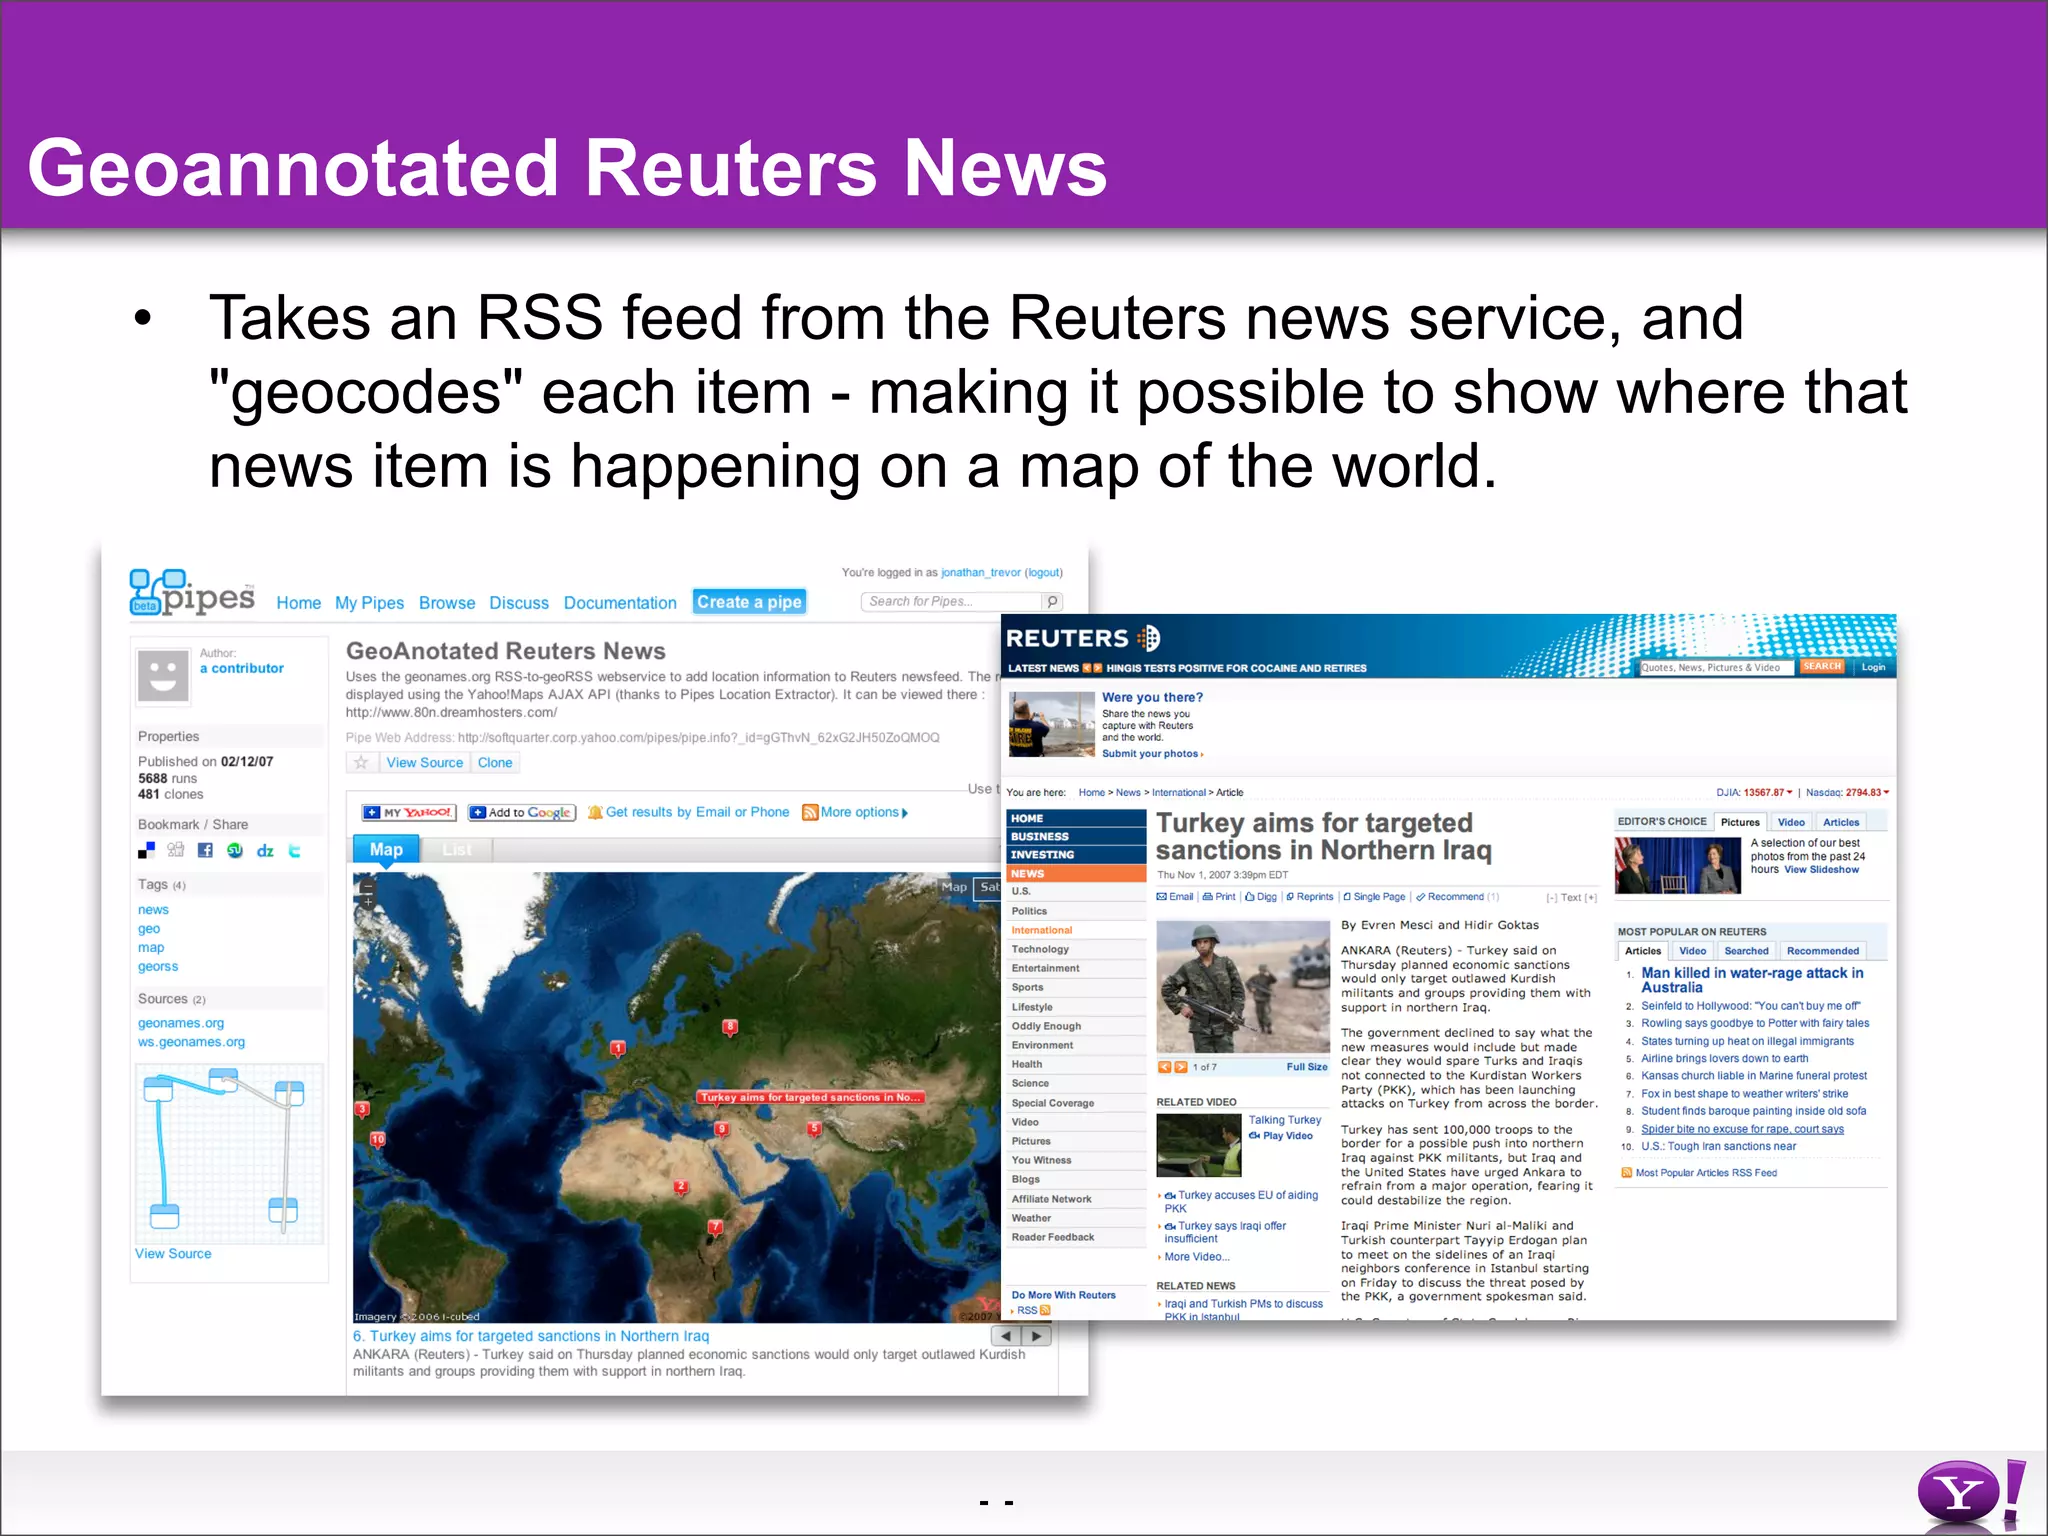Increase article text size with plus
The image size is (2048, 1536).
coord(1591,898)
